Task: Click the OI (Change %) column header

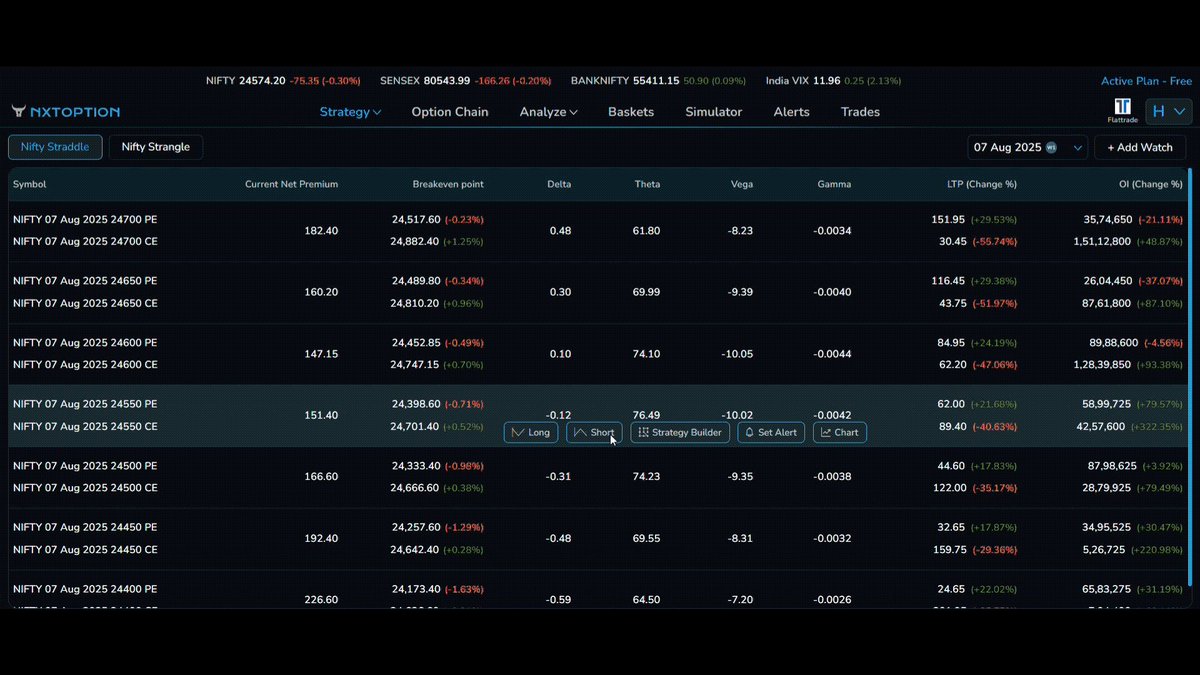Action: pyautogui.click(x=1151, y=184)
